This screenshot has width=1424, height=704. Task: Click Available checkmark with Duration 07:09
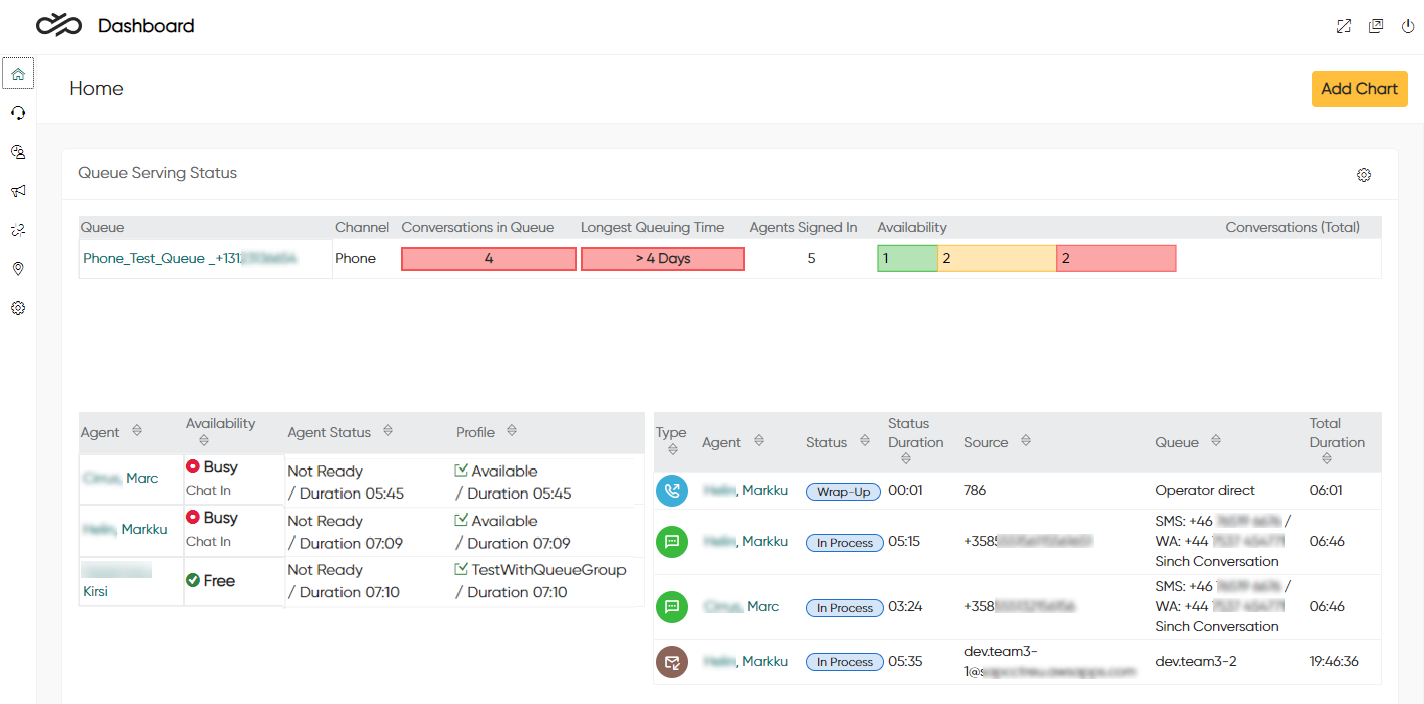(461, 520)
